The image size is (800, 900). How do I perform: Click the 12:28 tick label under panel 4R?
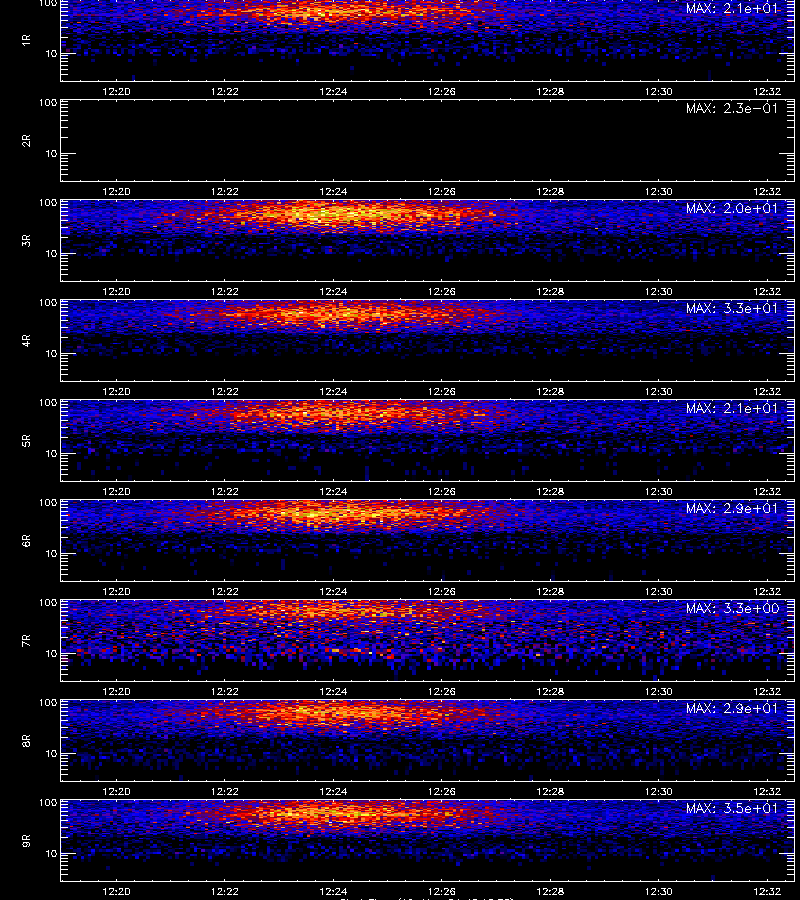pos(550,391)
